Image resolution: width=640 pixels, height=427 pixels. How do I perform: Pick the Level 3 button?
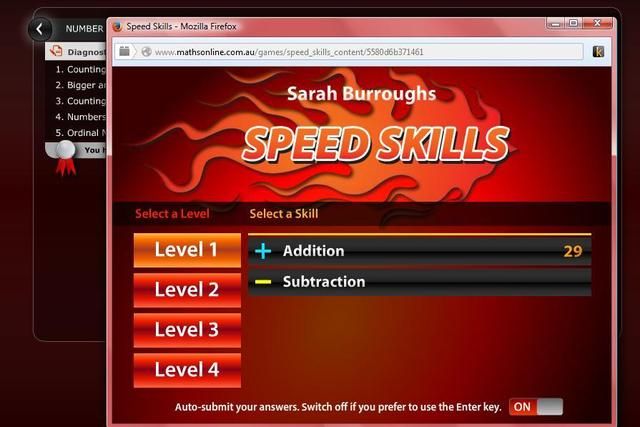187,330
